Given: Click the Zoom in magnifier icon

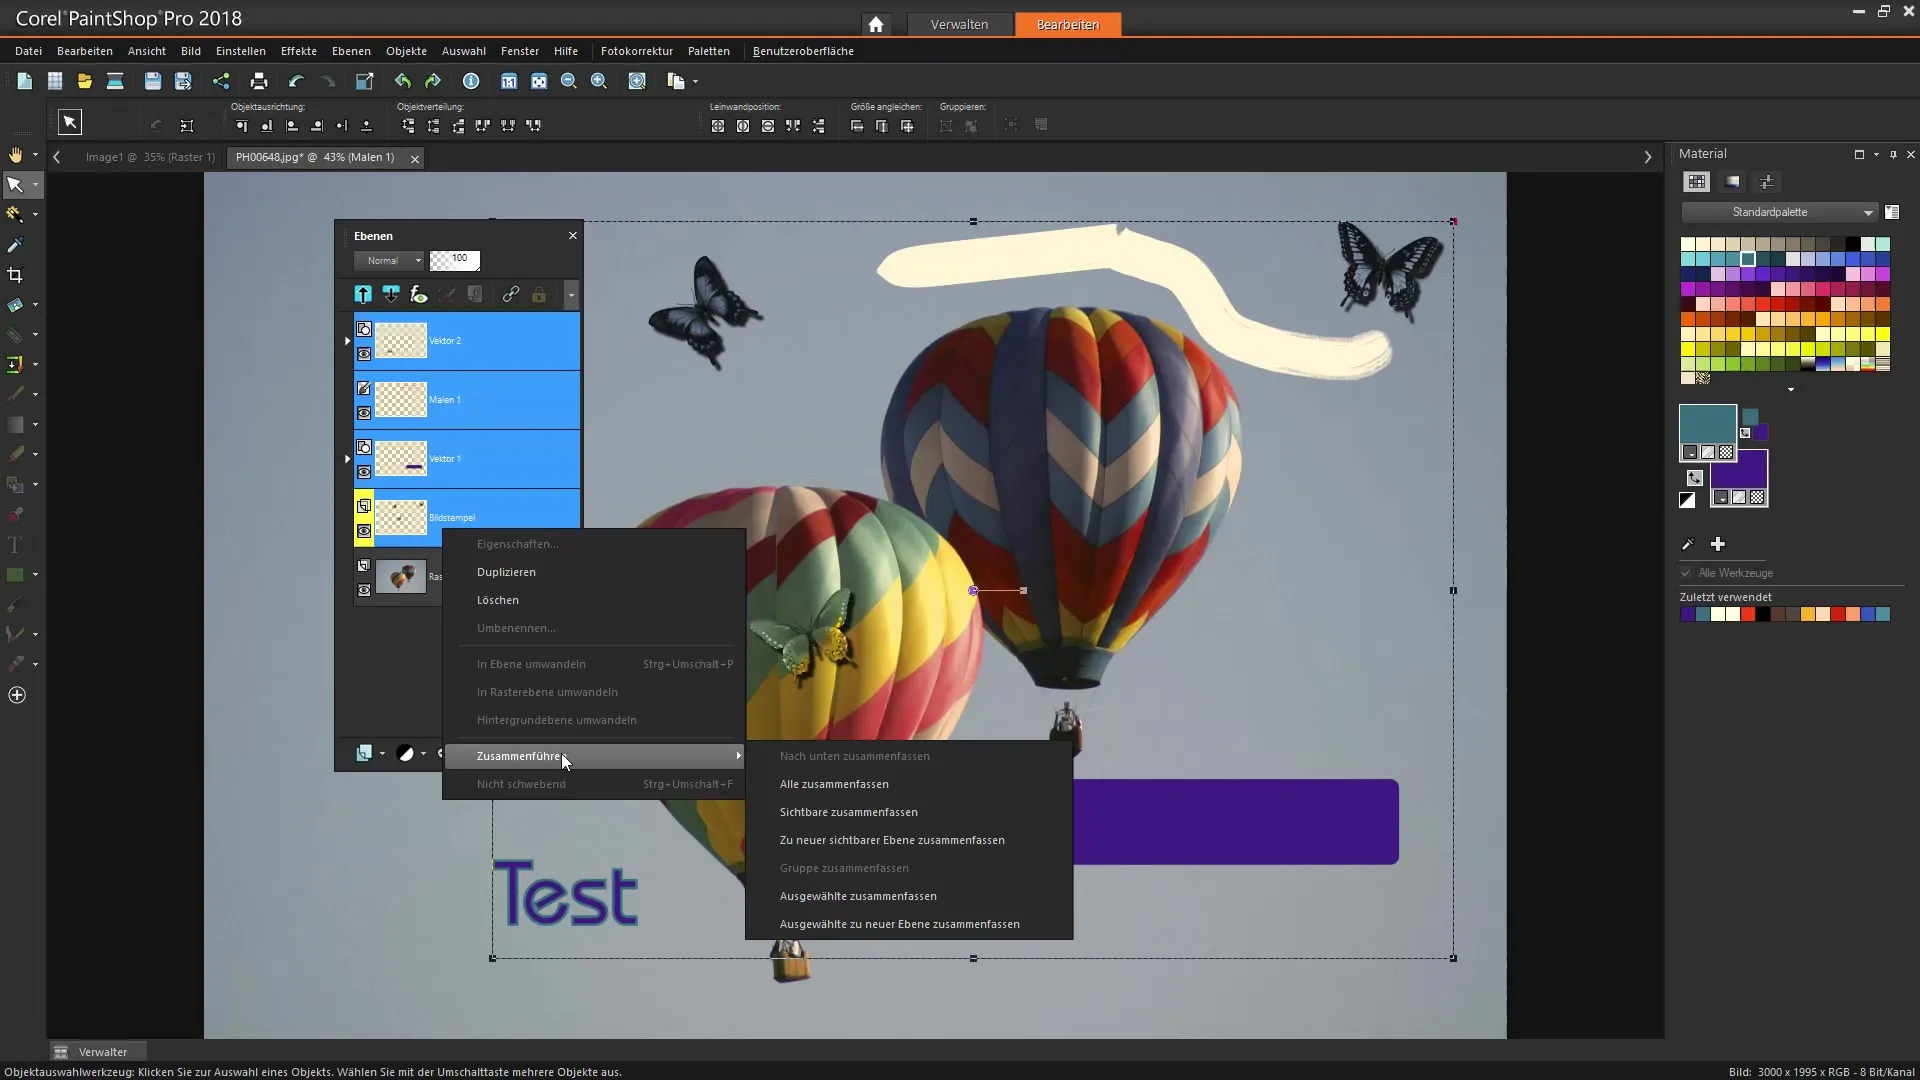Looking at the screenshot, I should pos(599,81).
